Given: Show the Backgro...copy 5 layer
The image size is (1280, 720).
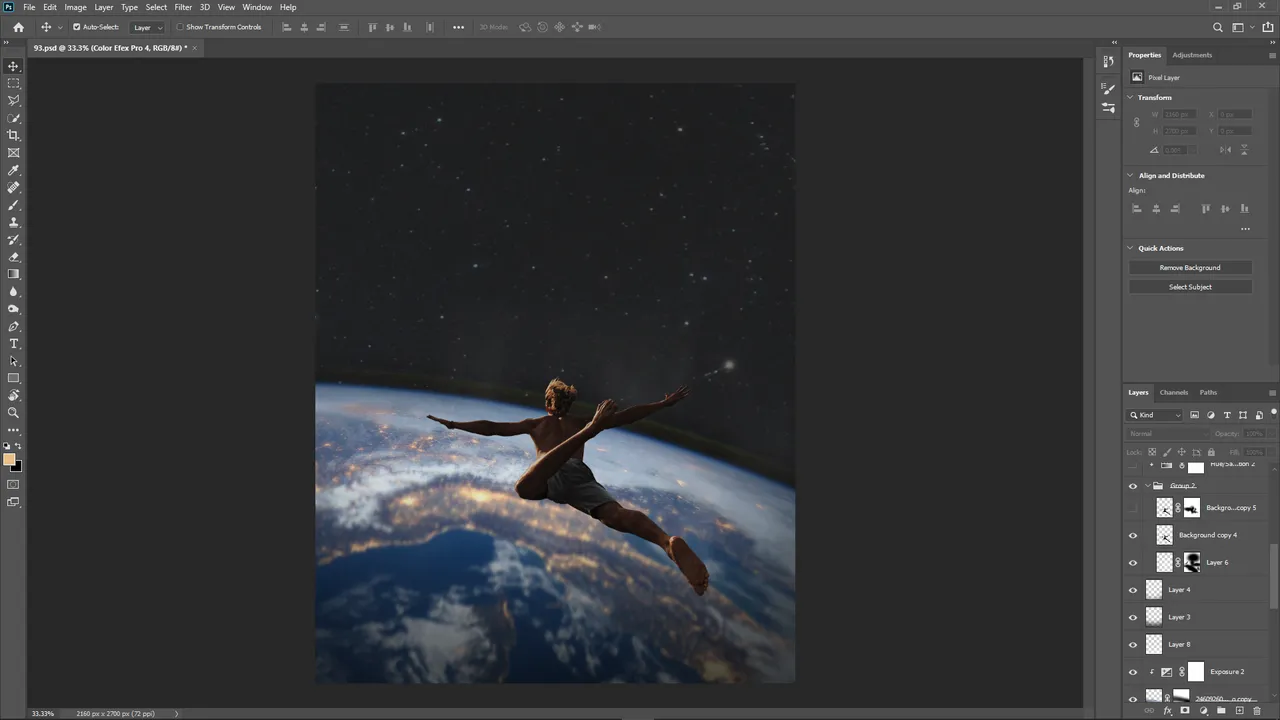Looking at the screenshot, I should (1133, 508).
